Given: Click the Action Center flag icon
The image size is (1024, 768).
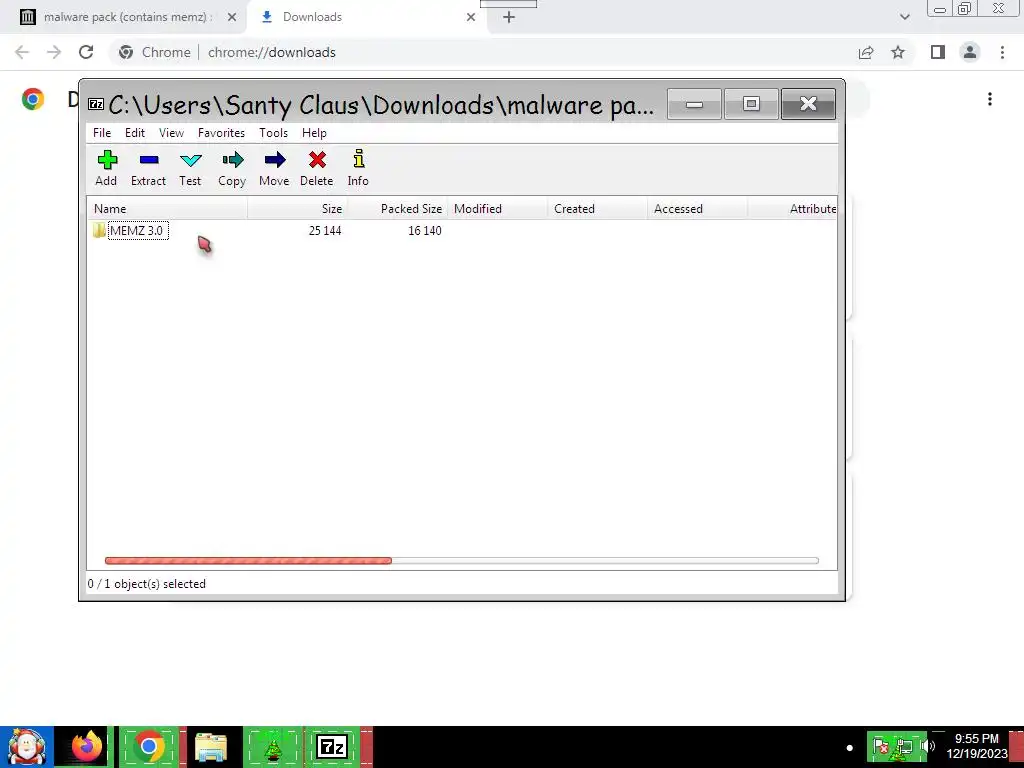Looking at the screenshot, I should [x=880, y=746].
